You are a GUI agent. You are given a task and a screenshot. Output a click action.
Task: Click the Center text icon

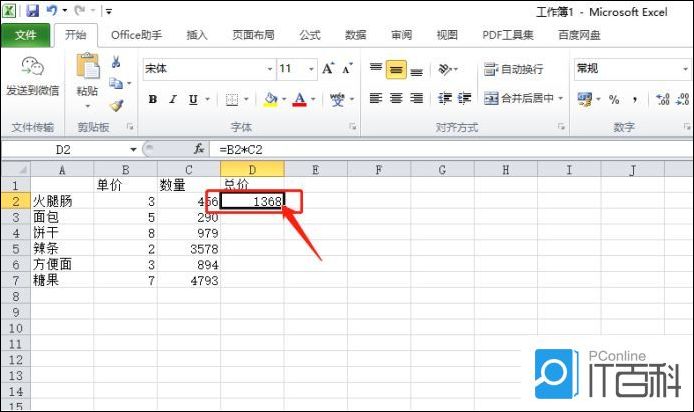[396, 98]
